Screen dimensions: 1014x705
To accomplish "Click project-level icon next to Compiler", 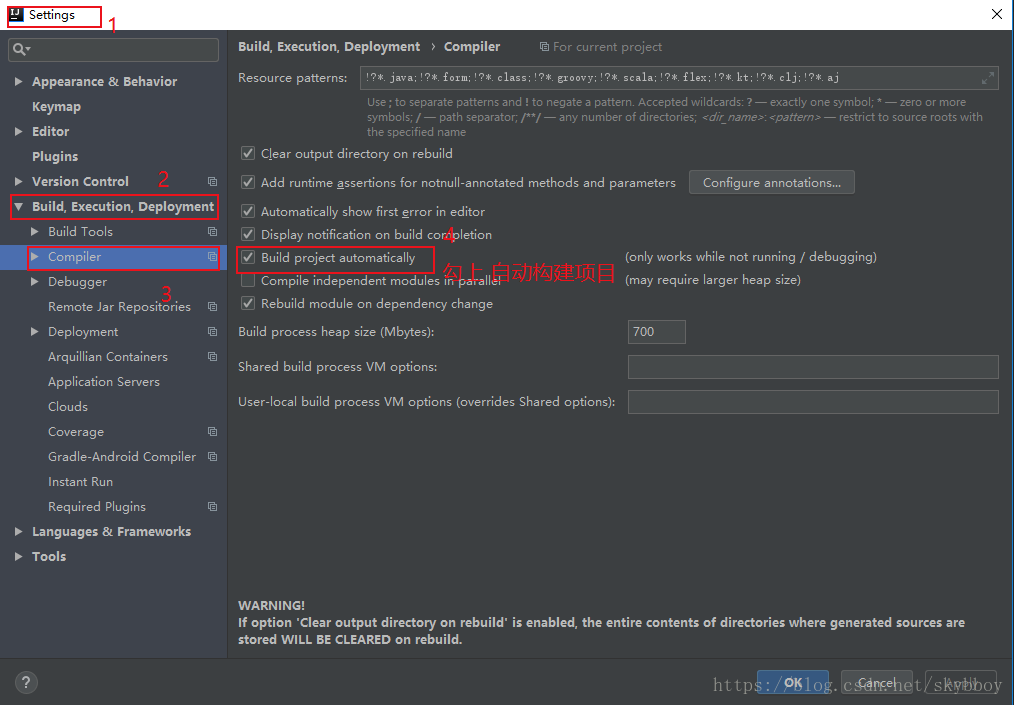I will [x=212, y=257].
